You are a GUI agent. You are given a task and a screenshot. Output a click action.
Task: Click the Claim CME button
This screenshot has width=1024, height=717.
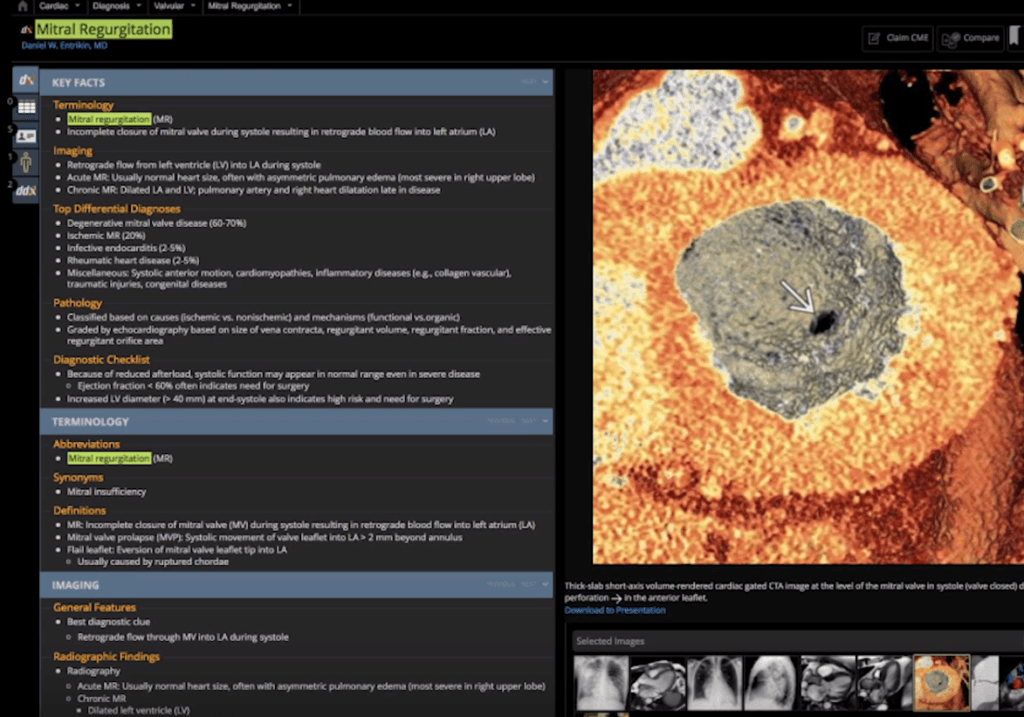coord(897,38)
